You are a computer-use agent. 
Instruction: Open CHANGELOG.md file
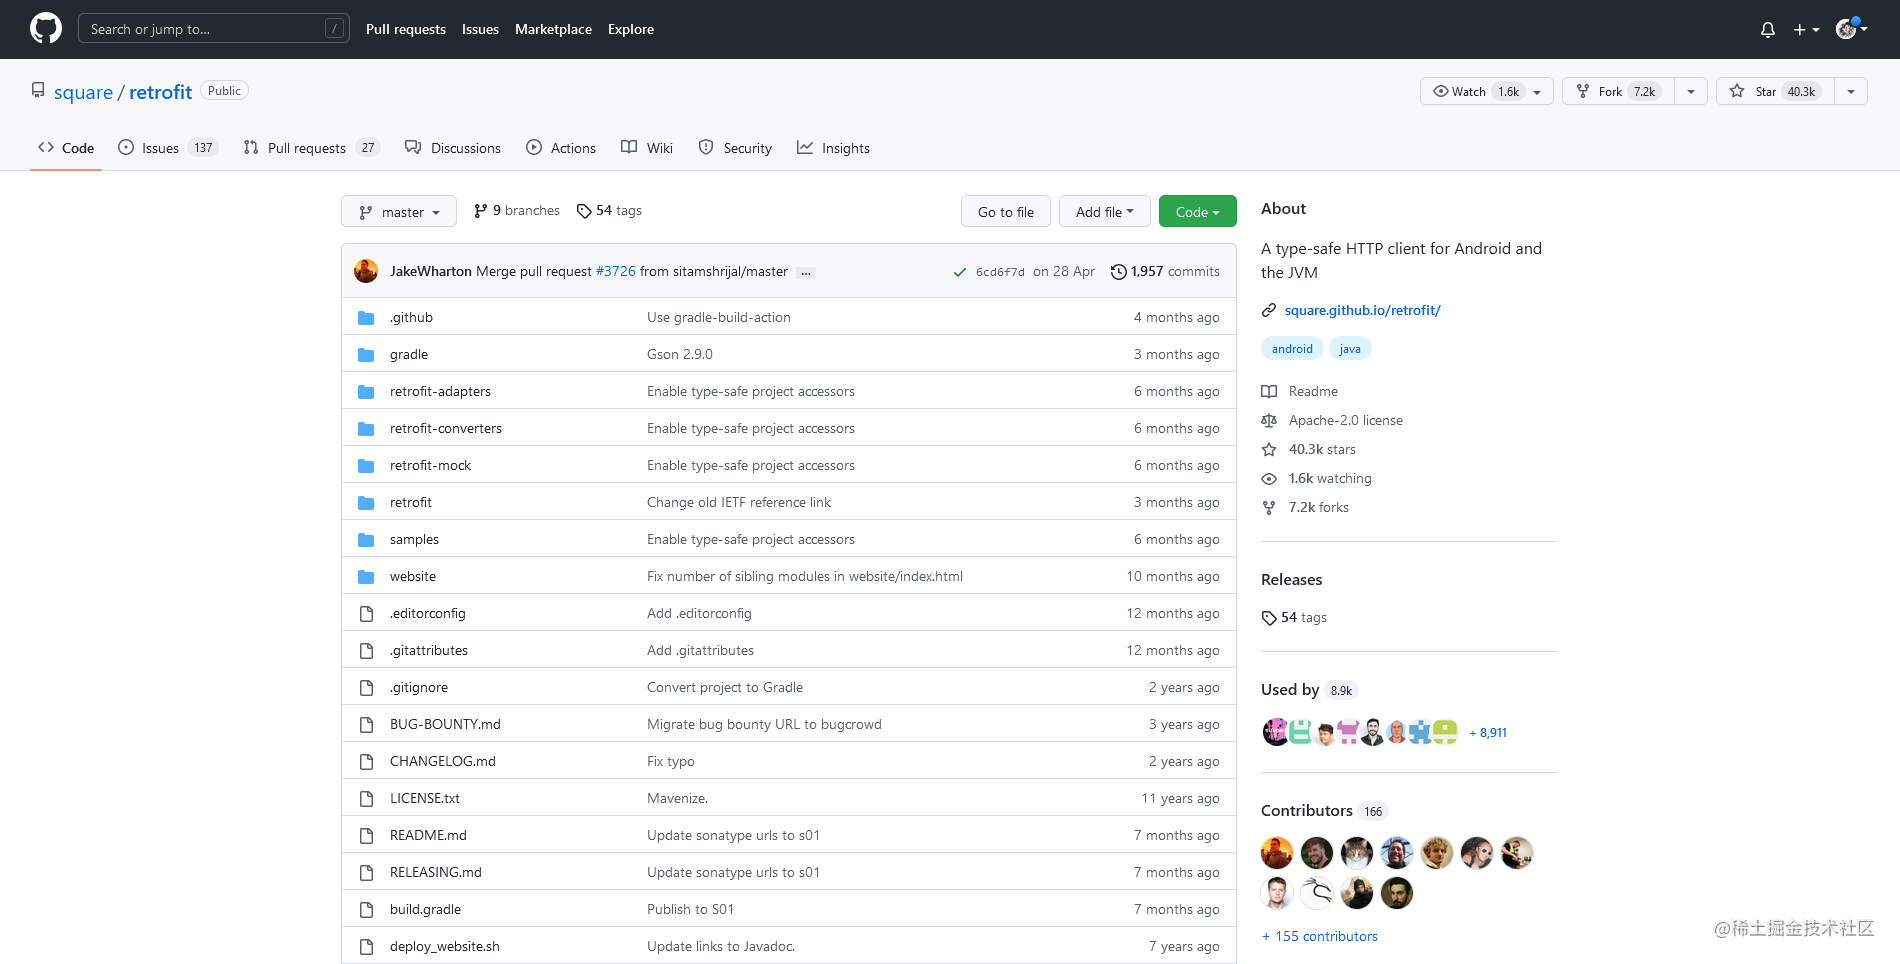[x=443, y=761]
